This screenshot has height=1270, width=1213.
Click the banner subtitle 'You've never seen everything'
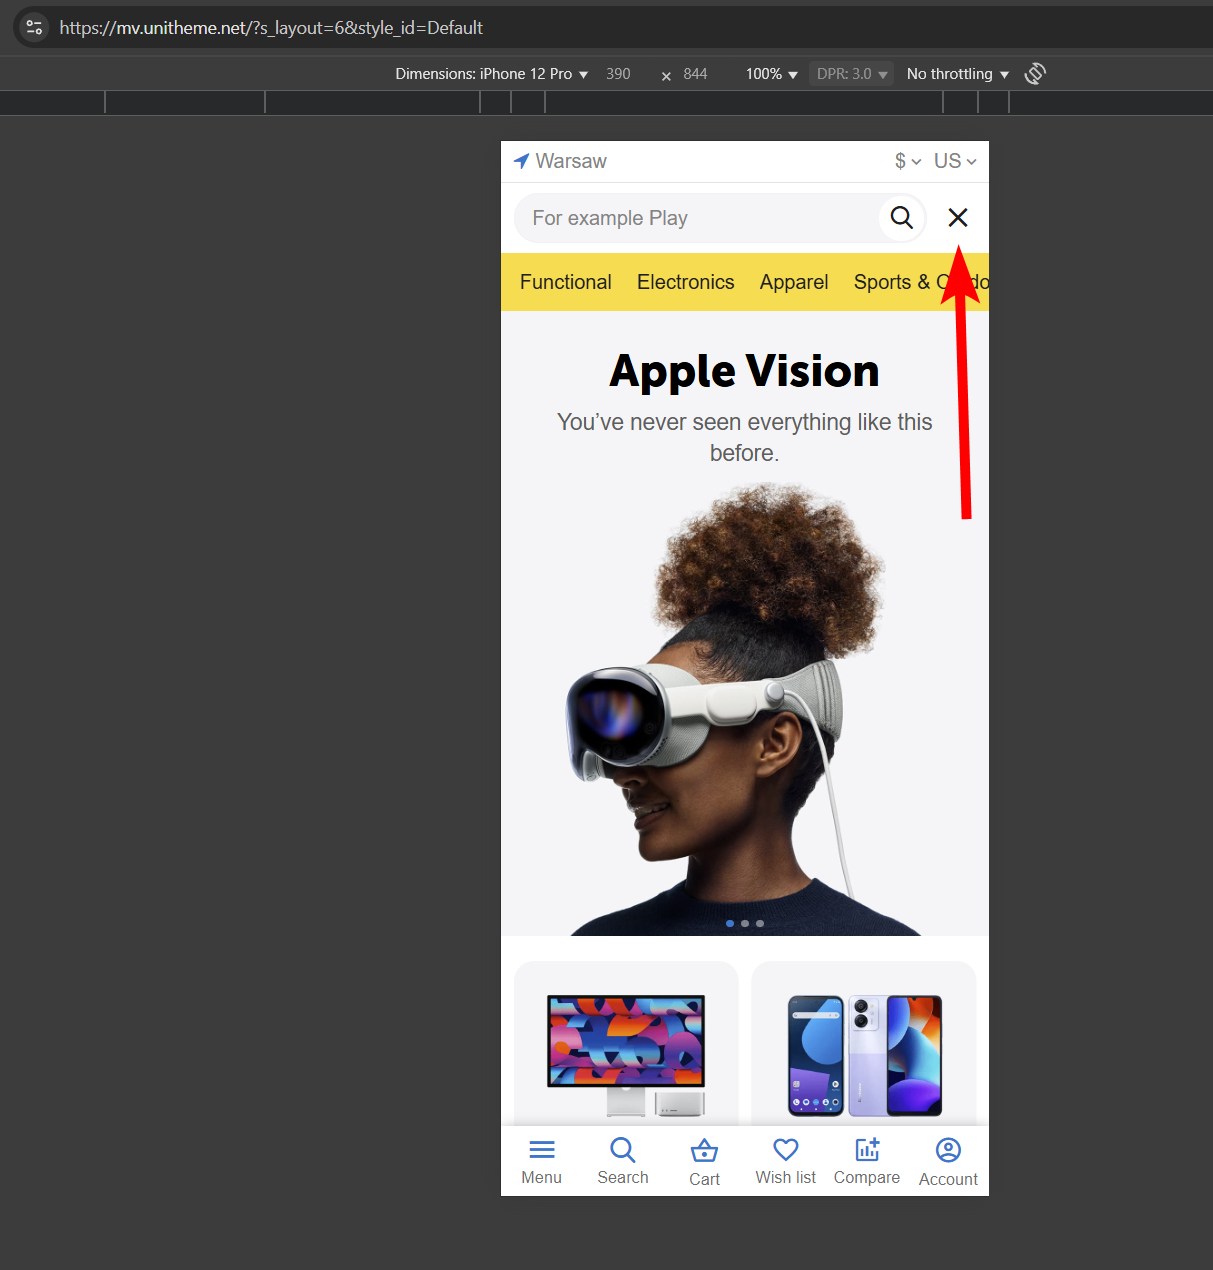[x=745, y=437]
